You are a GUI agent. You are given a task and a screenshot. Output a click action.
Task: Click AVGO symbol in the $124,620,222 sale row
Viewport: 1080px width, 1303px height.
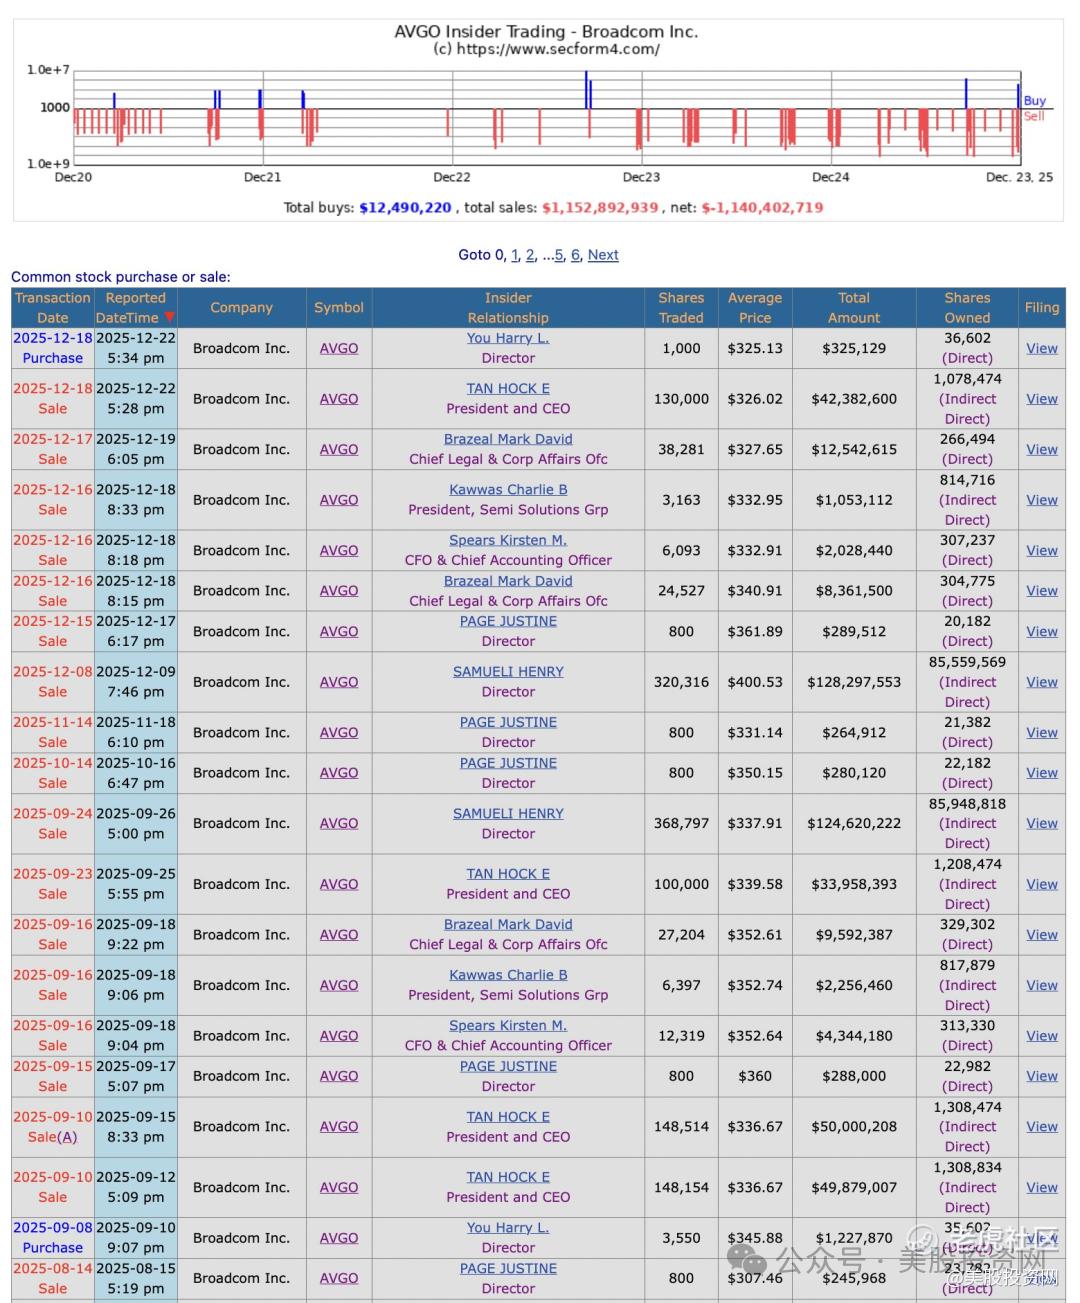tap(339, 823)
